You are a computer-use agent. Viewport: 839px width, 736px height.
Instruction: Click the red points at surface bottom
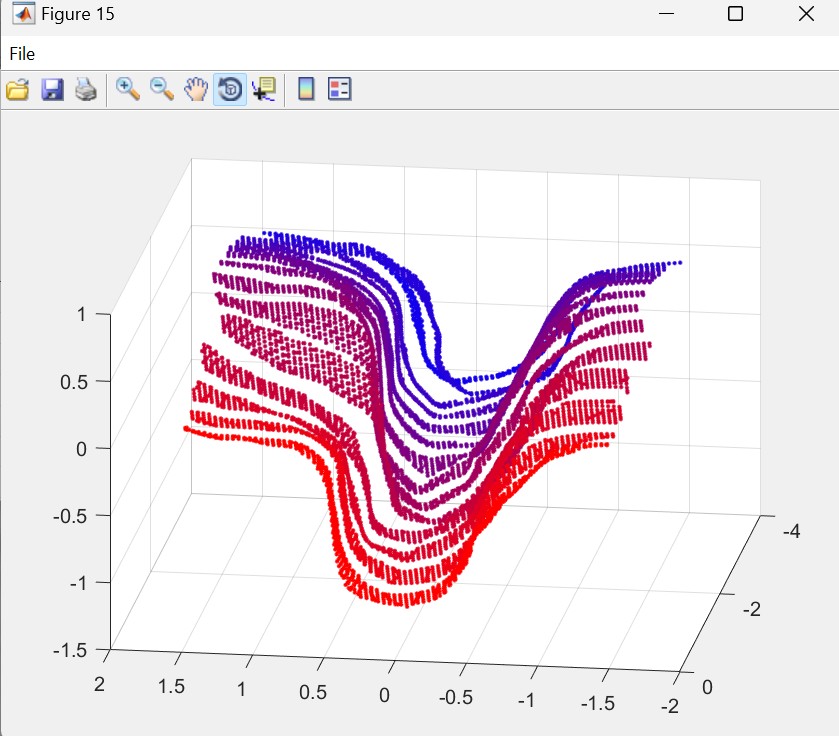click(x=390, y=596)
